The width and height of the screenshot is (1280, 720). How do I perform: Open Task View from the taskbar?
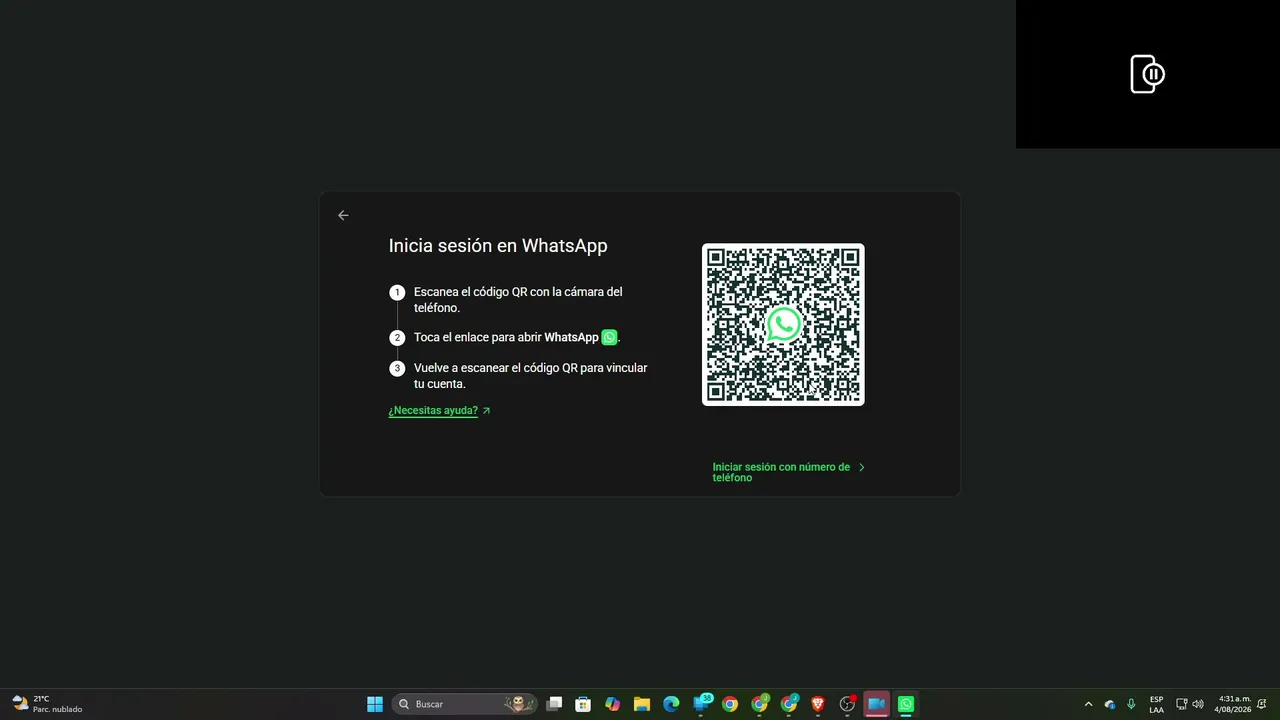pos(554,704)
